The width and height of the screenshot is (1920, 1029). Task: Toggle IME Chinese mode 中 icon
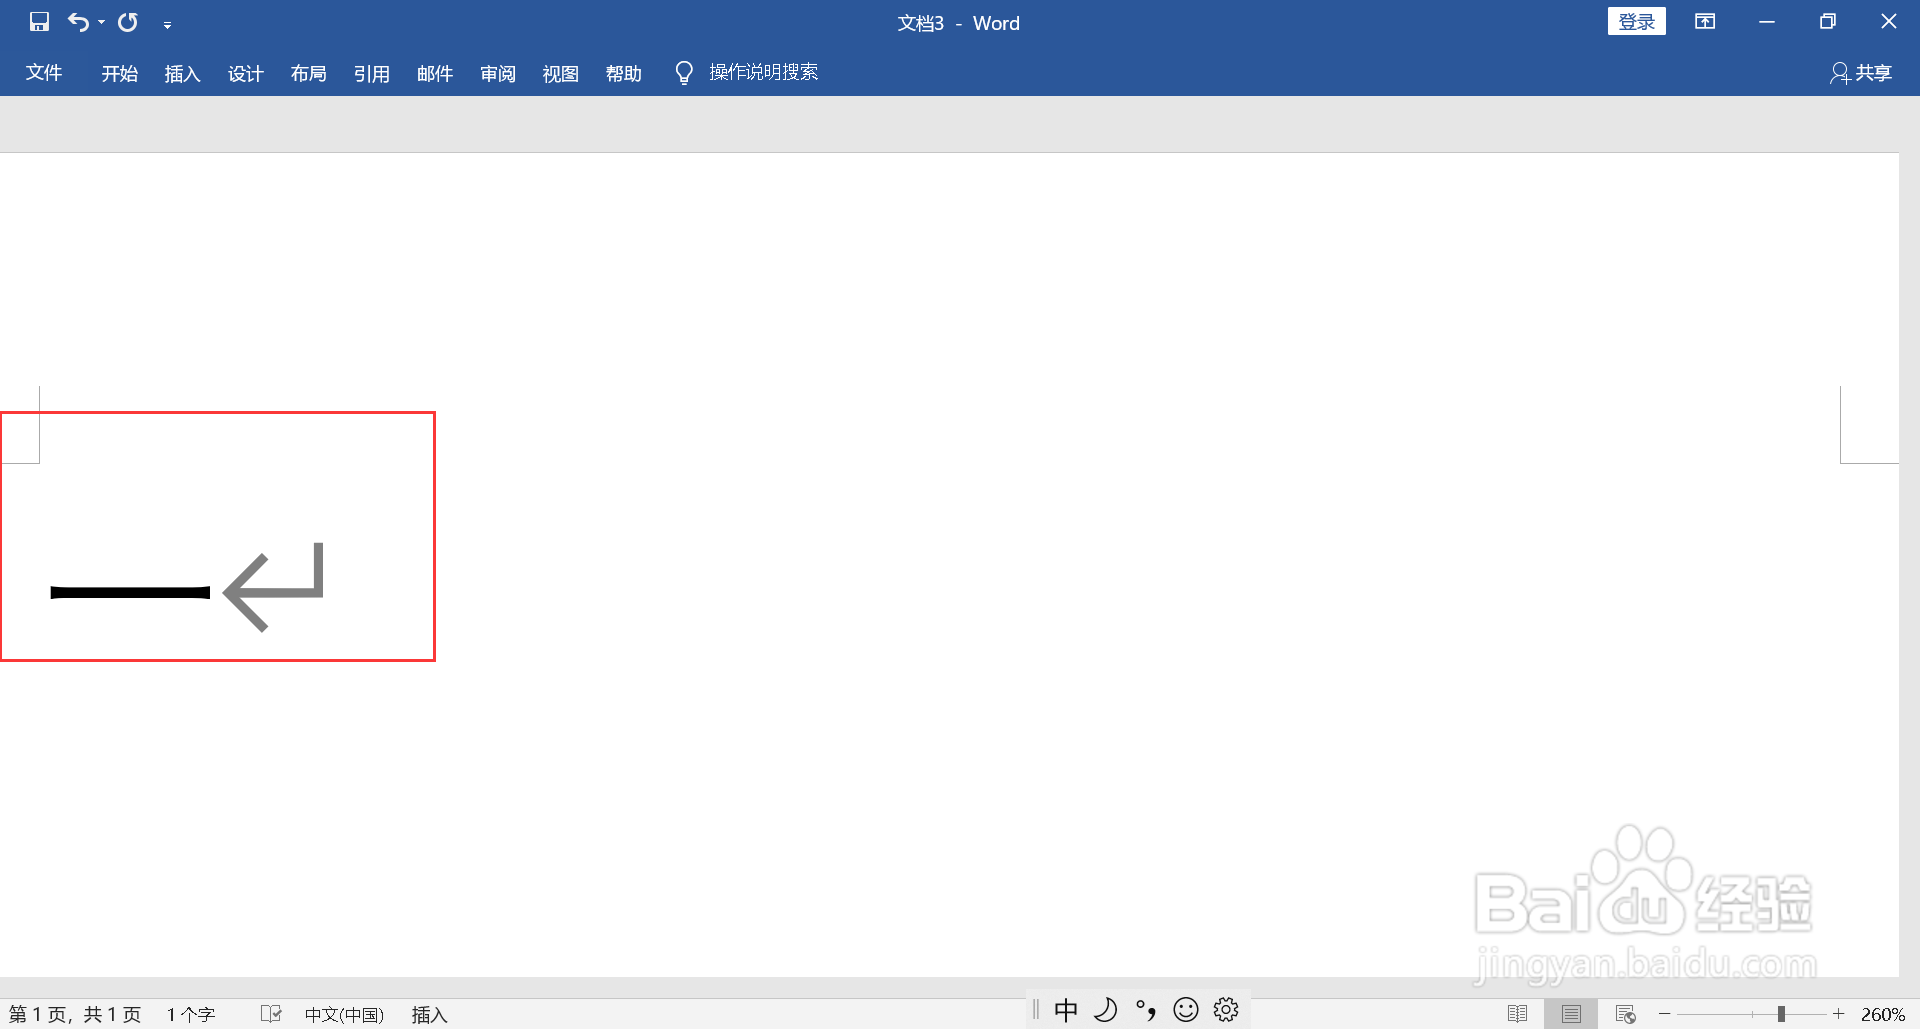tap(1066, 1010)
